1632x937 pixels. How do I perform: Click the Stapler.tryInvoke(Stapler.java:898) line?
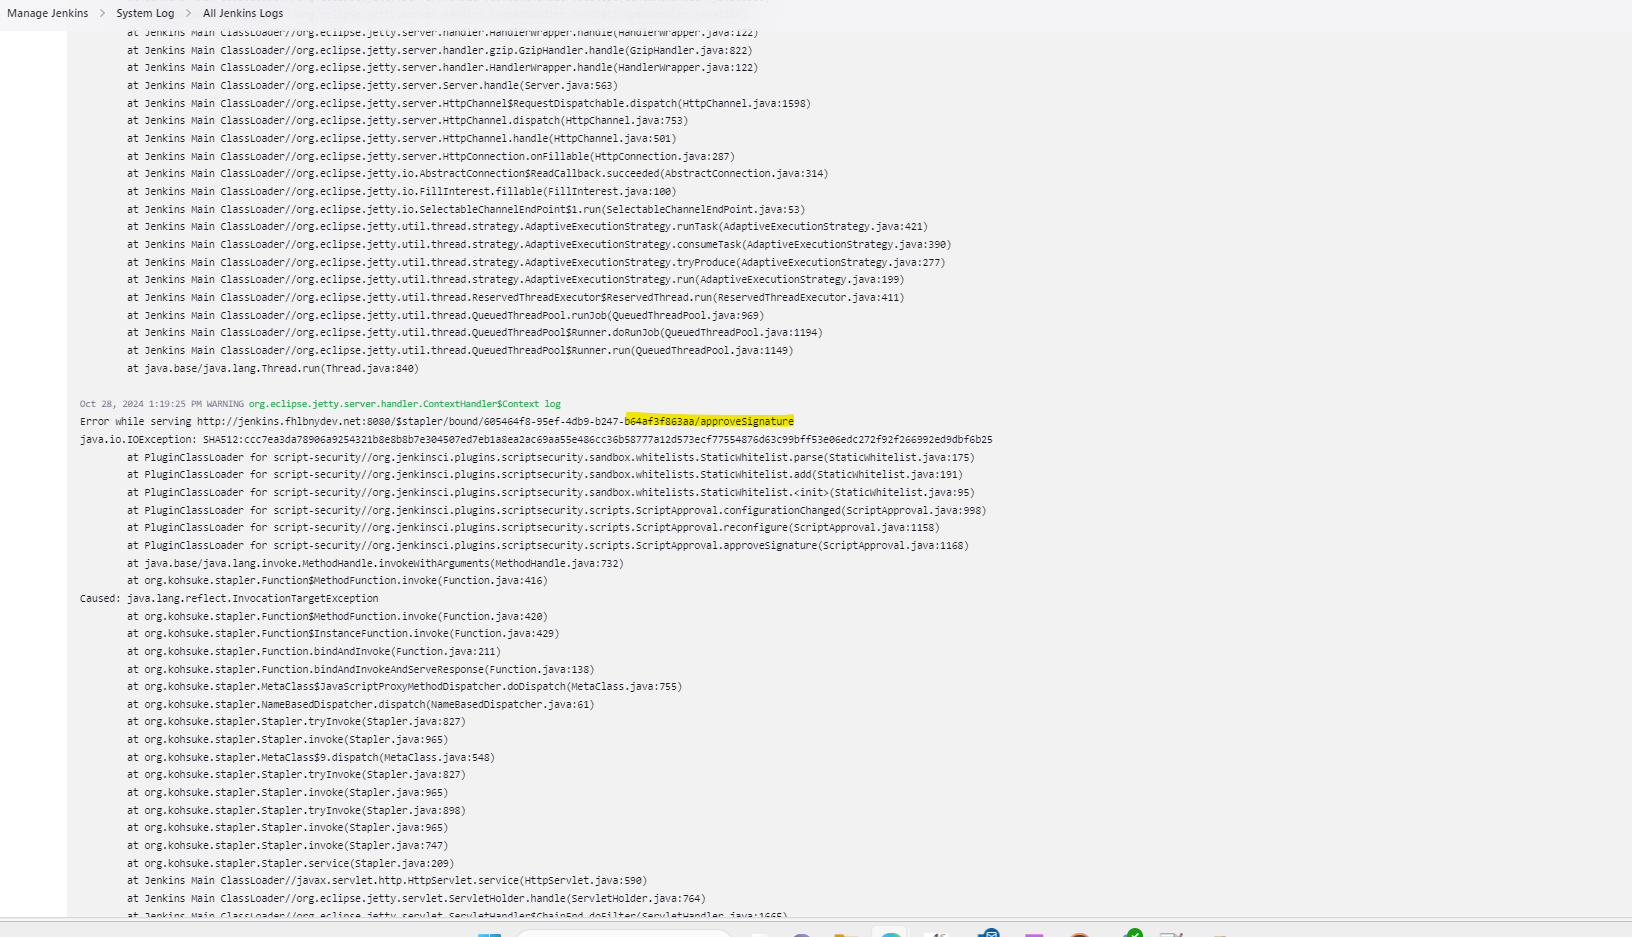tap(296, 810)
